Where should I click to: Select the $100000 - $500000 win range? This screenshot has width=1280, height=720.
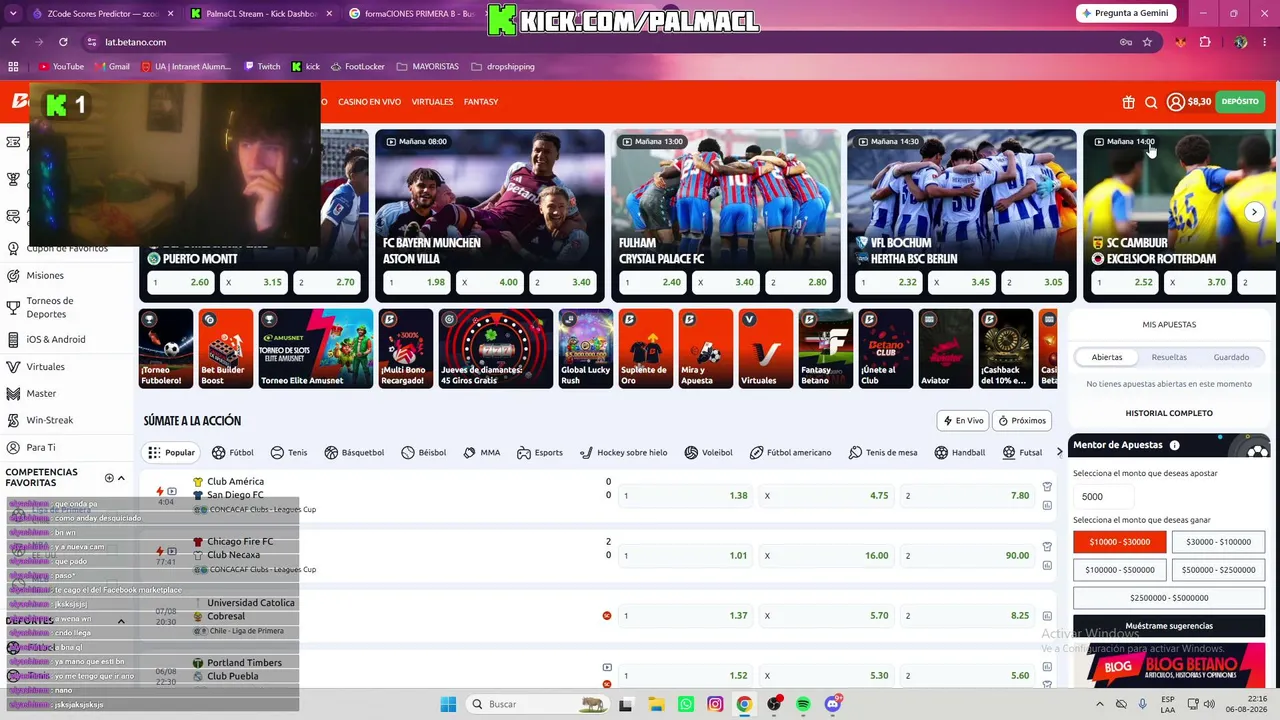tap(1119, 570)
